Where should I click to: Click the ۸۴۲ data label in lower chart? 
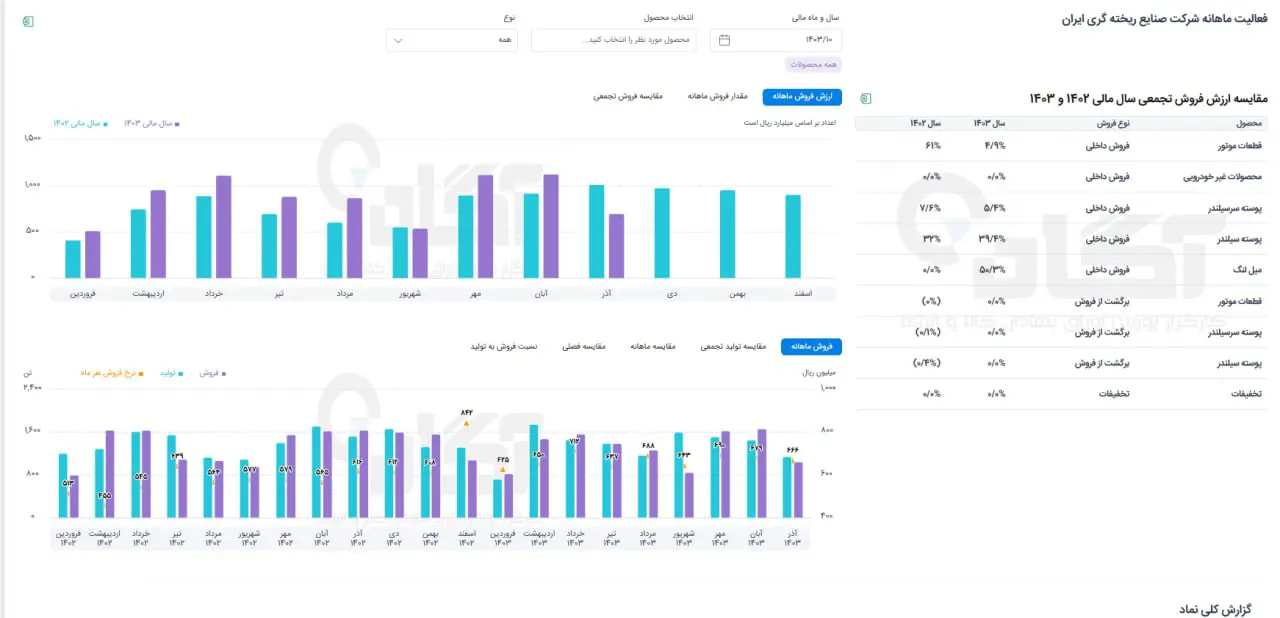pyautogui.click(x=466, y=412)
